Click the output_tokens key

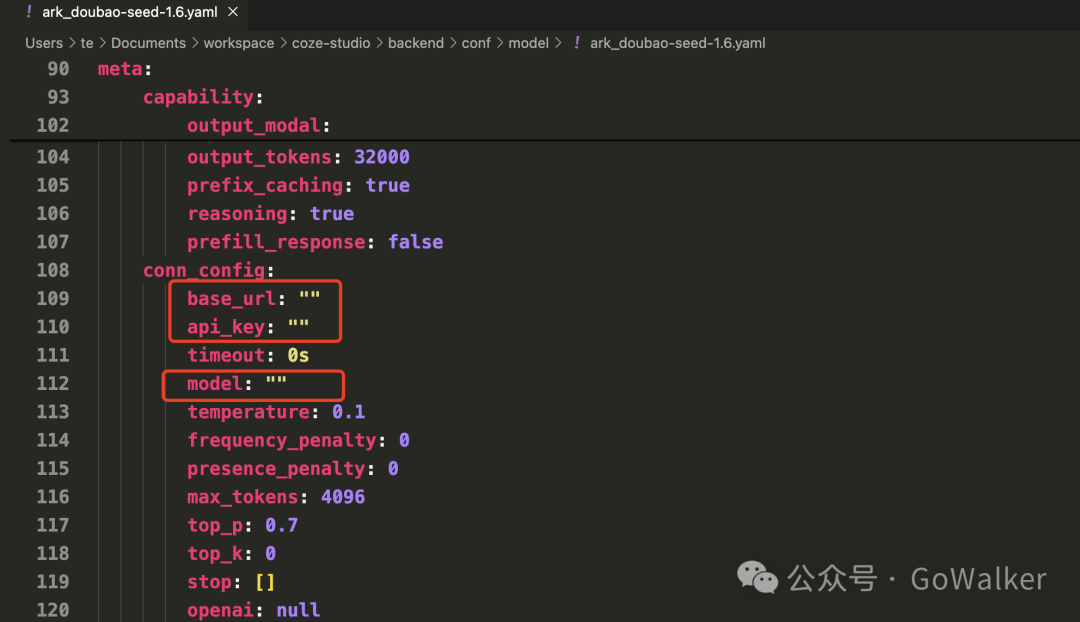(259, 157)
